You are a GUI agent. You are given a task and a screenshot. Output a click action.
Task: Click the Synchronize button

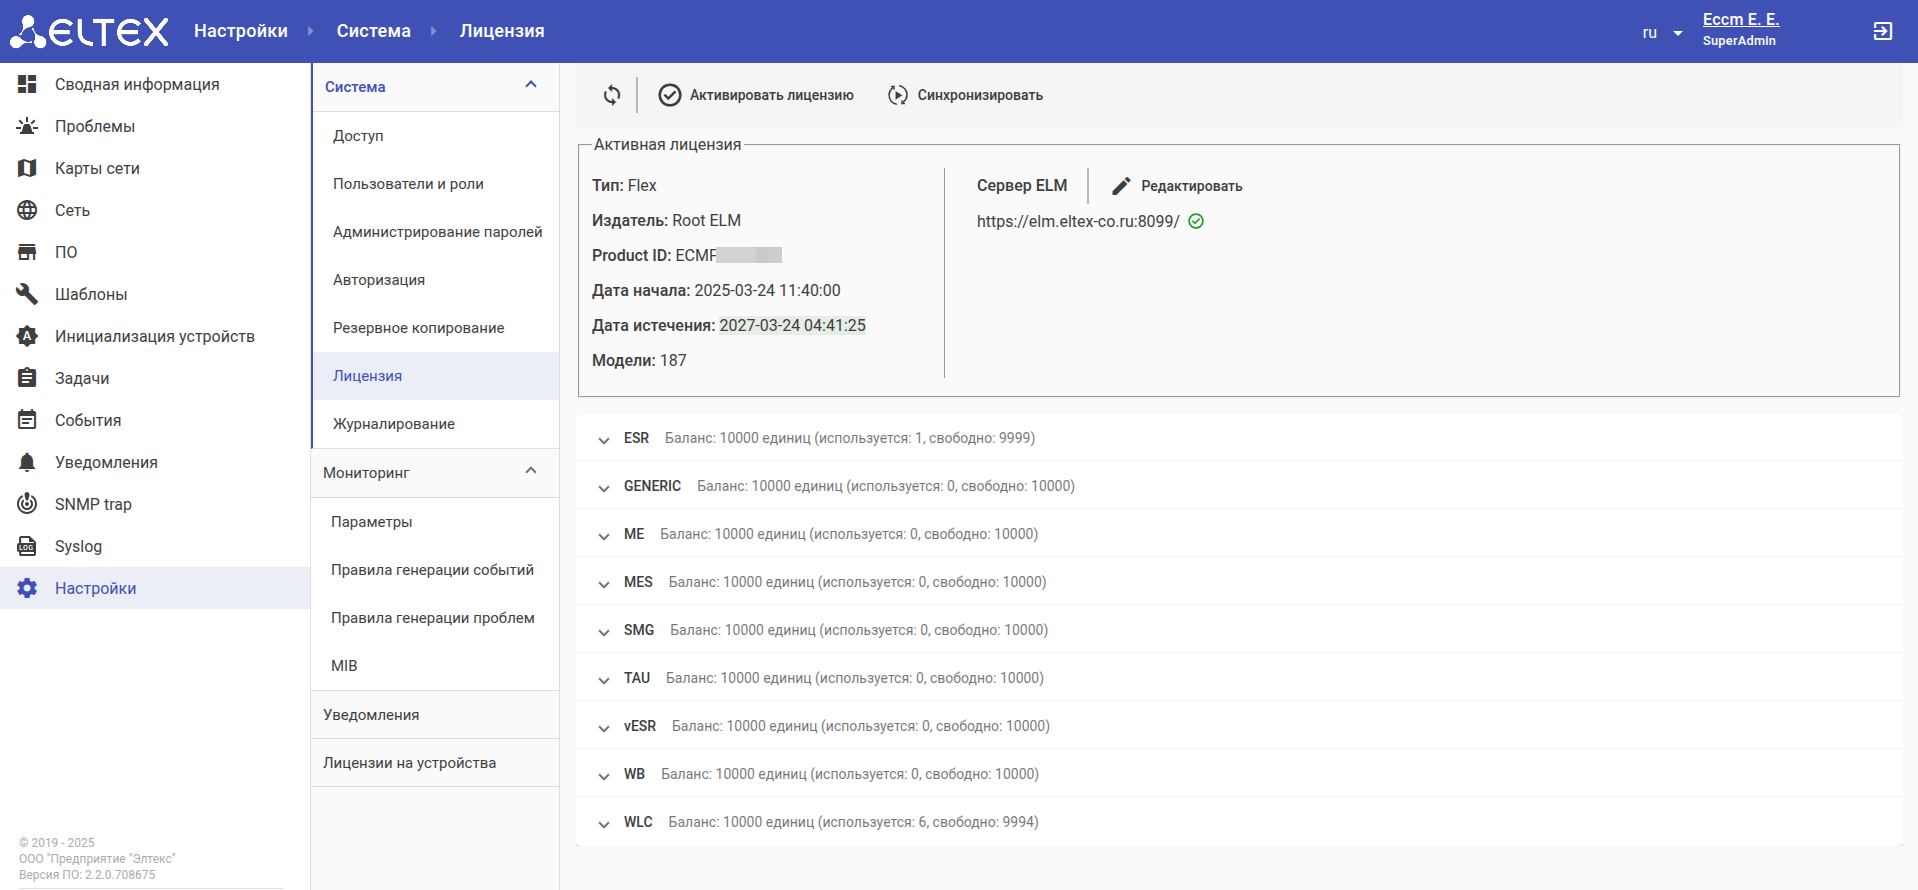[966, 95]
